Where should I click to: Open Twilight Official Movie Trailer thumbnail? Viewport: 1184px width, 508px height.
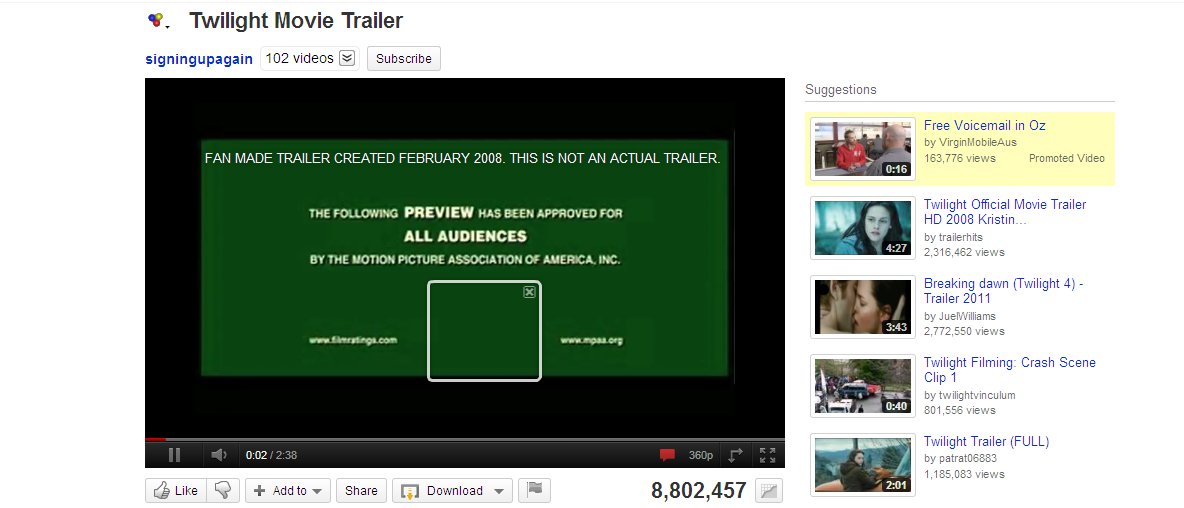(862, 227)
